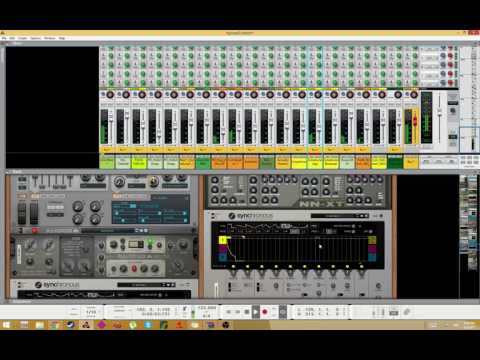Toggle the first step LED under Synchronous display
This screenshot has width=480, height=360.
[233, 267]
